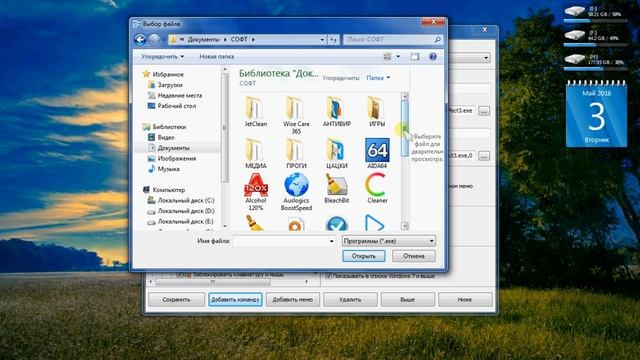Click Сохранить in the back window
This screenshot has height=360, width=640.
pos(176,300)
